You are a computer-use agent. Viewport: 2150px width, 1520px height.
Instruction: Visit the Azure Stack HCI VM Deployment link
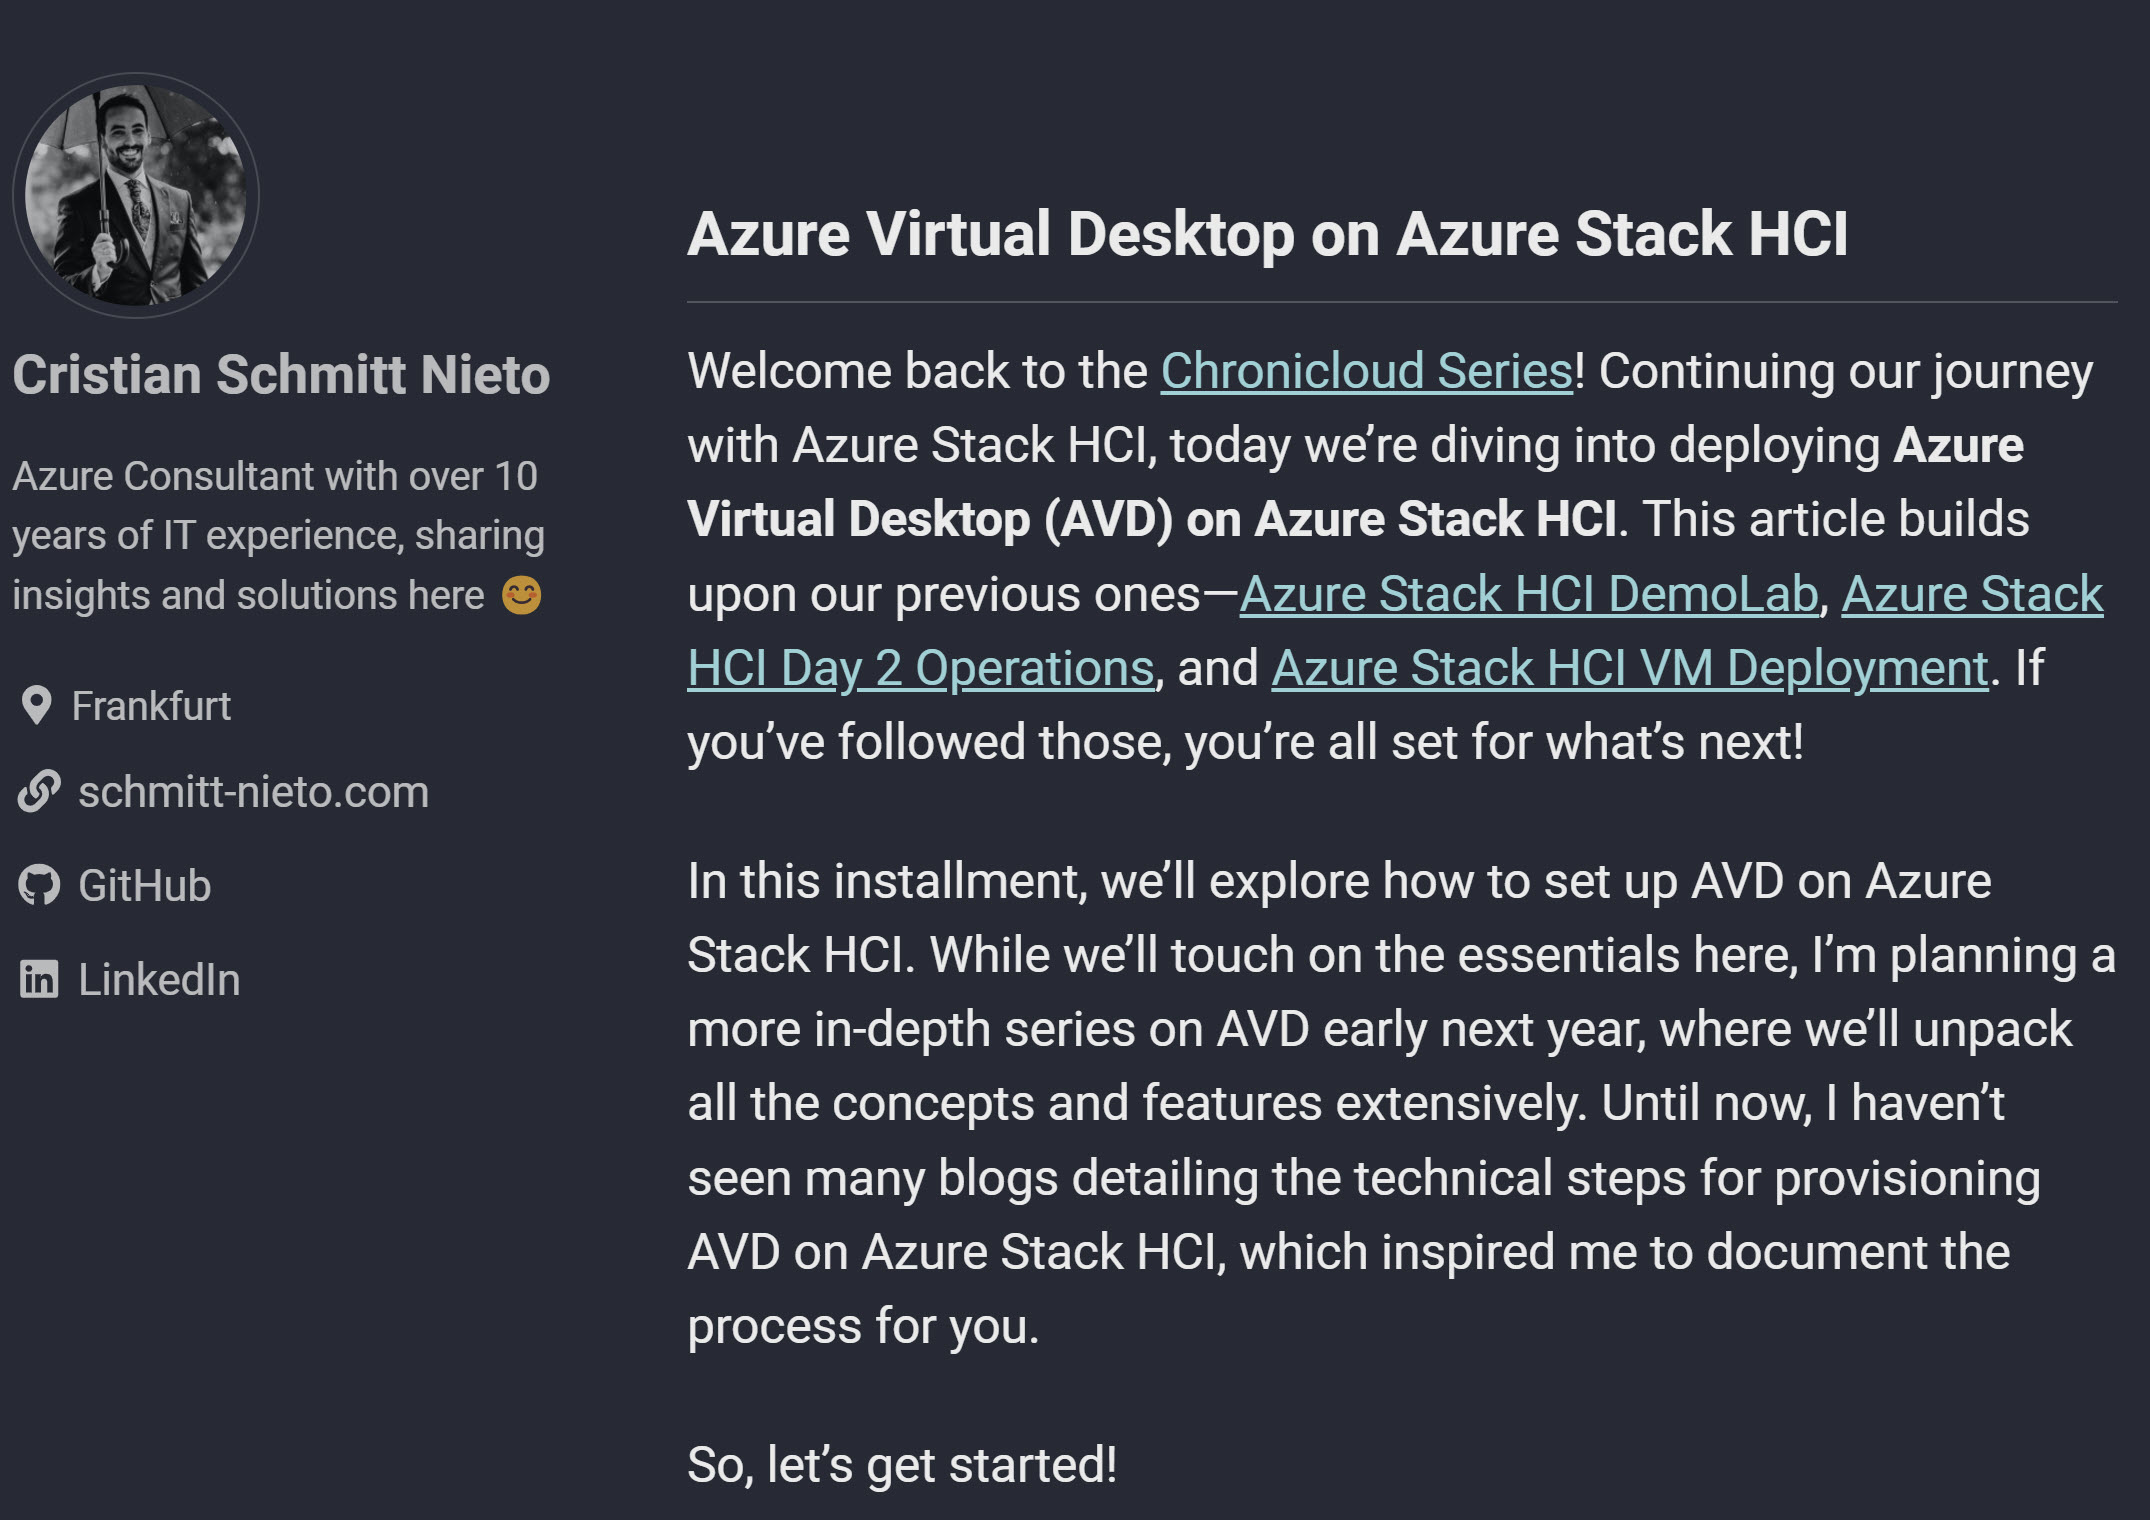[1629, 668]
